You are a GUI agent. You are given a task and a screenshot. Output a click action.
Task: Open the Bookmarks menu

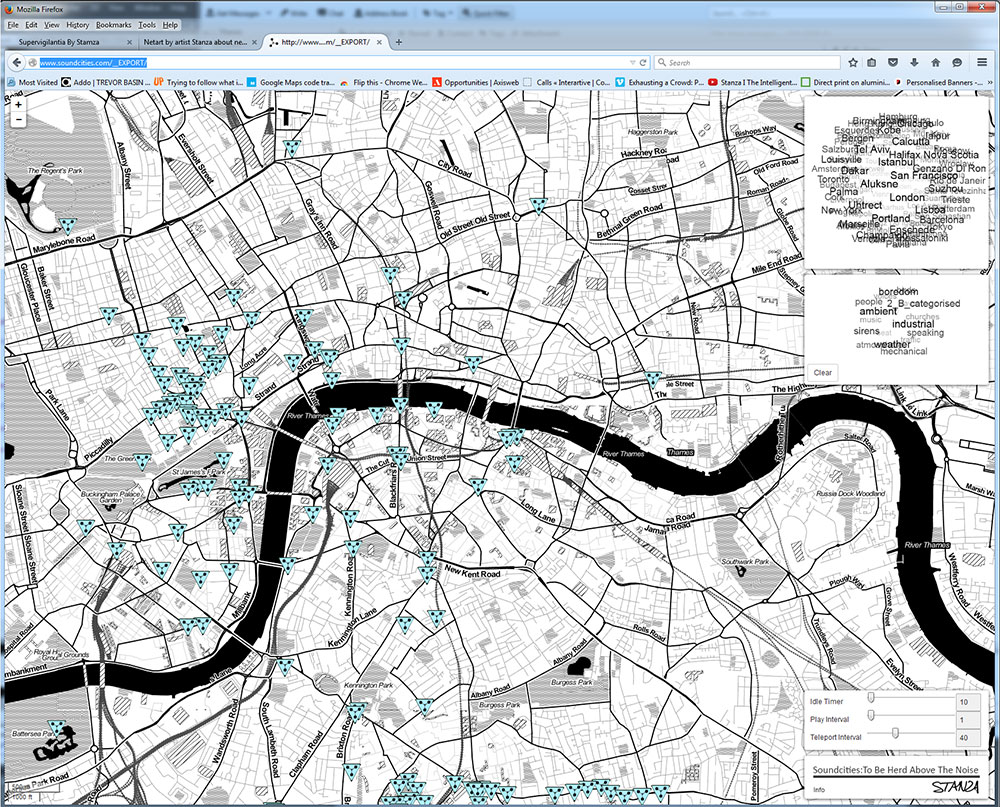tap(115, 24)
